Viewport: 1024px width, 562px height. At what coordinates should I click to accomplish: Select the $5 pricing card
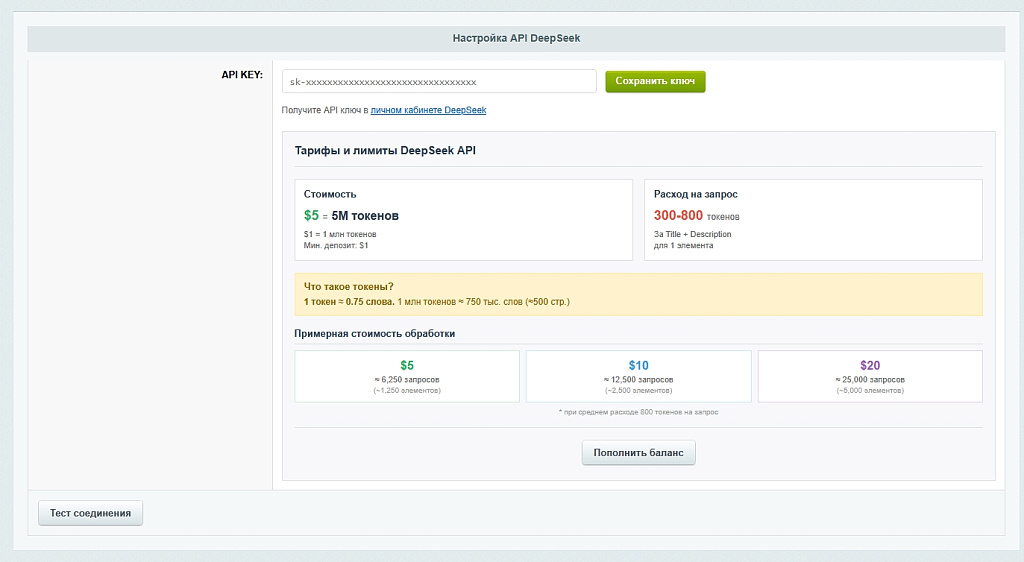point(407,376)
